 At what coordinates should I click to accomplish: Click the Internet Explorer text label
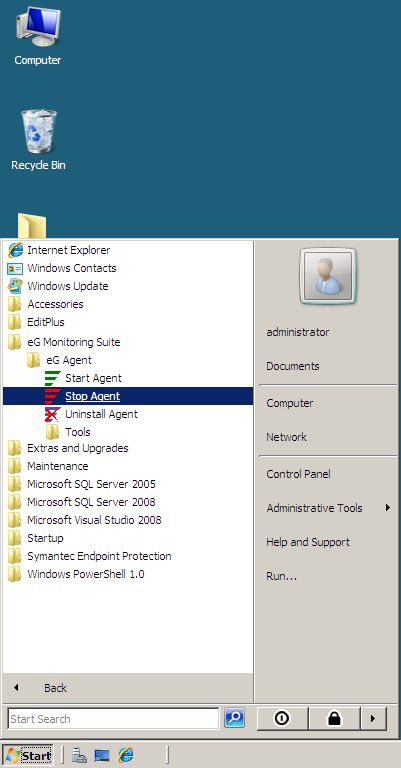(x=69, y=250)
